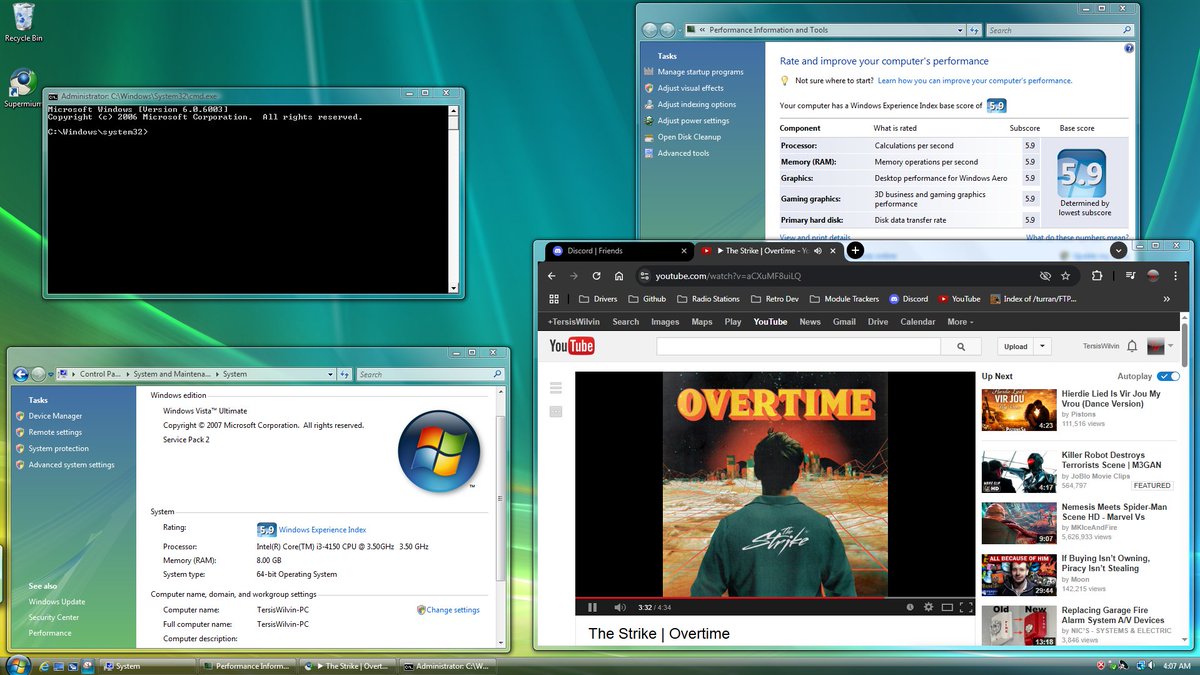Viewport: 1200px width, 675px height.
Task: Click the Windows Start orb
Action: point(17,664)
